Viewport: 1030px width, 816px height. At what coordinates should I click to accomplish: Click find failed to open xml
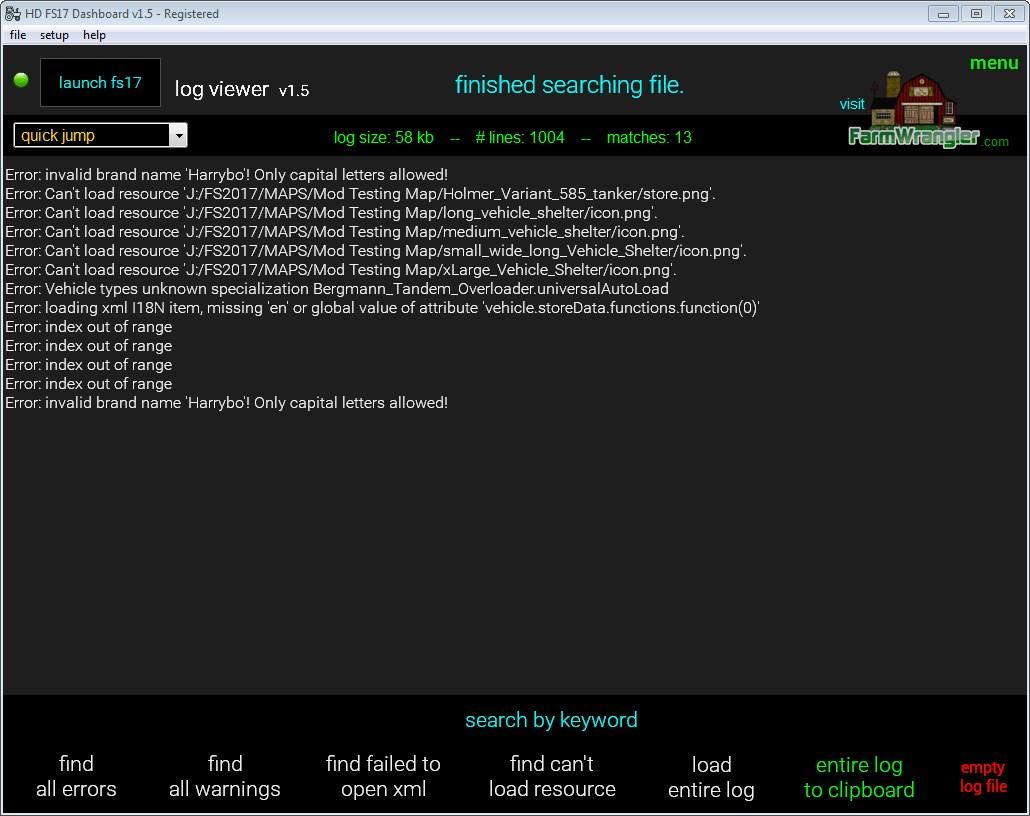pyautogui.click(x=383, y=776)
